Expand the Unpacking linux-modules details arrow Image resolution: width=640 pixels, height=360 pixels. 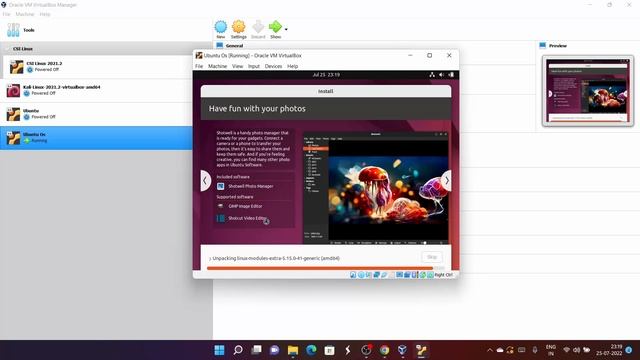(x=210, y=259)
